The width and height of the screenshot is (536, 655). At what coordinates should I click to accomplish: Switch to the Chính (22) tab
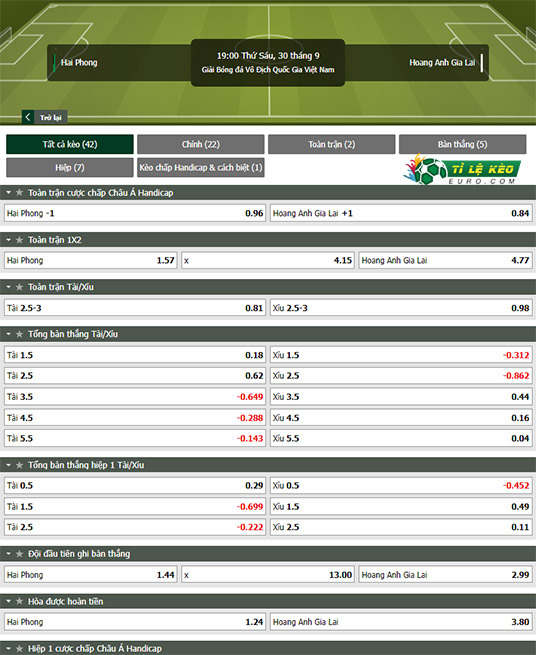201,144
